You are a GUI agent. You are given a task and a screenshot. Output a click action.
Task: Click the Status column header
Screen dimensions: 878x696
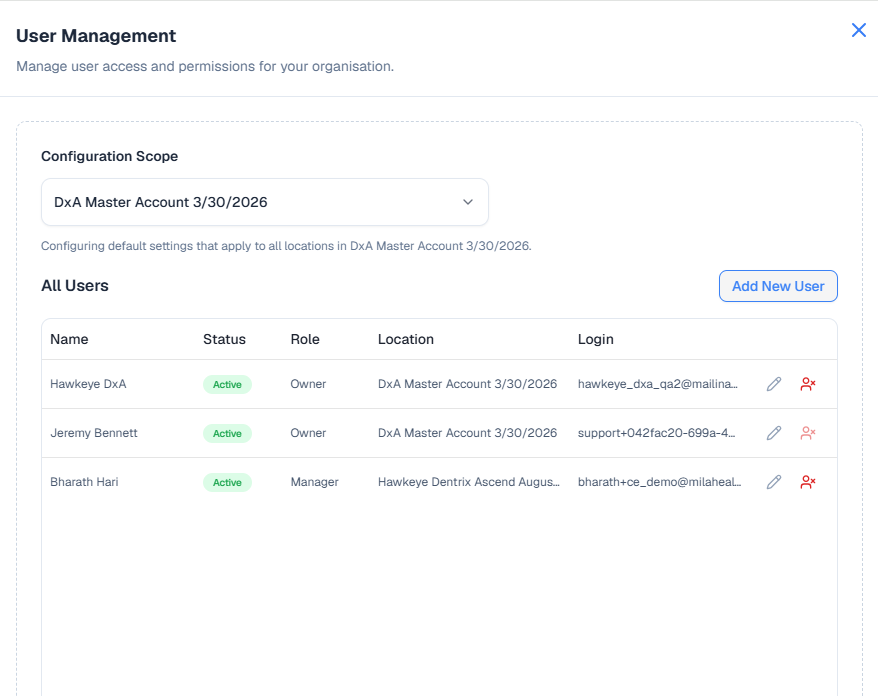tap(224, 339)
